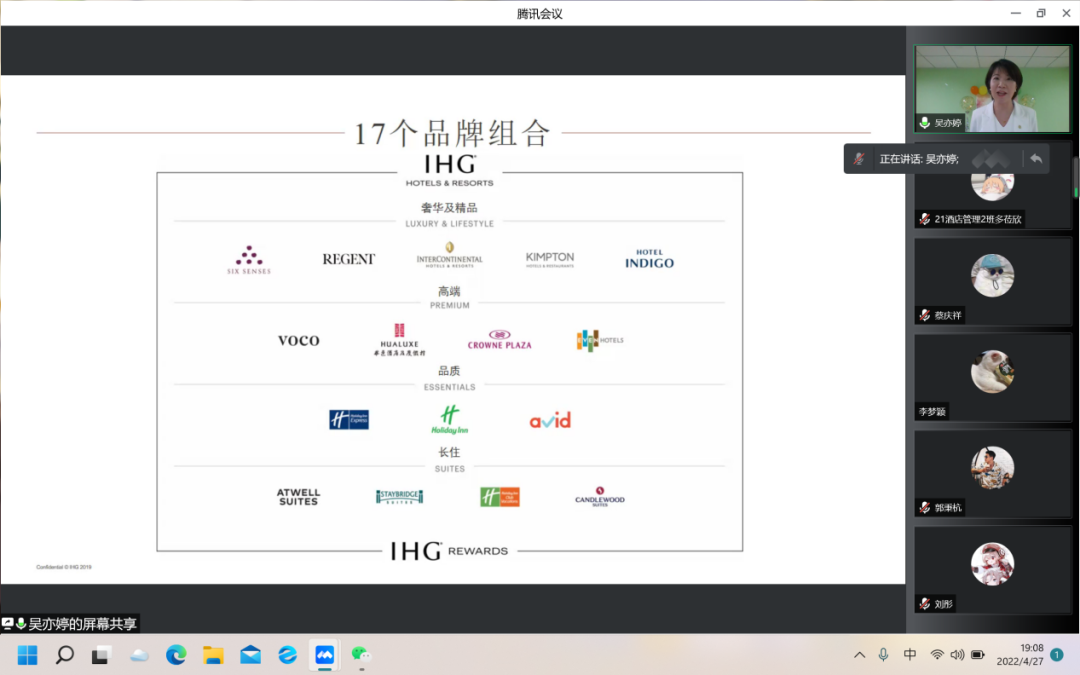Open Task View on the taskbar
The image size is (1080, 675).
[x=101, y=654]
